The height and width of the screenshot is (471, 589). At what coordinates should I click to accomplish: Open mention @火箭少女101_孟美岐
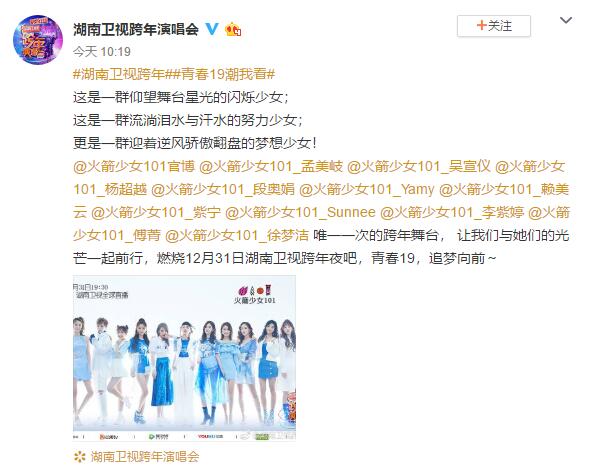(271, 166)
